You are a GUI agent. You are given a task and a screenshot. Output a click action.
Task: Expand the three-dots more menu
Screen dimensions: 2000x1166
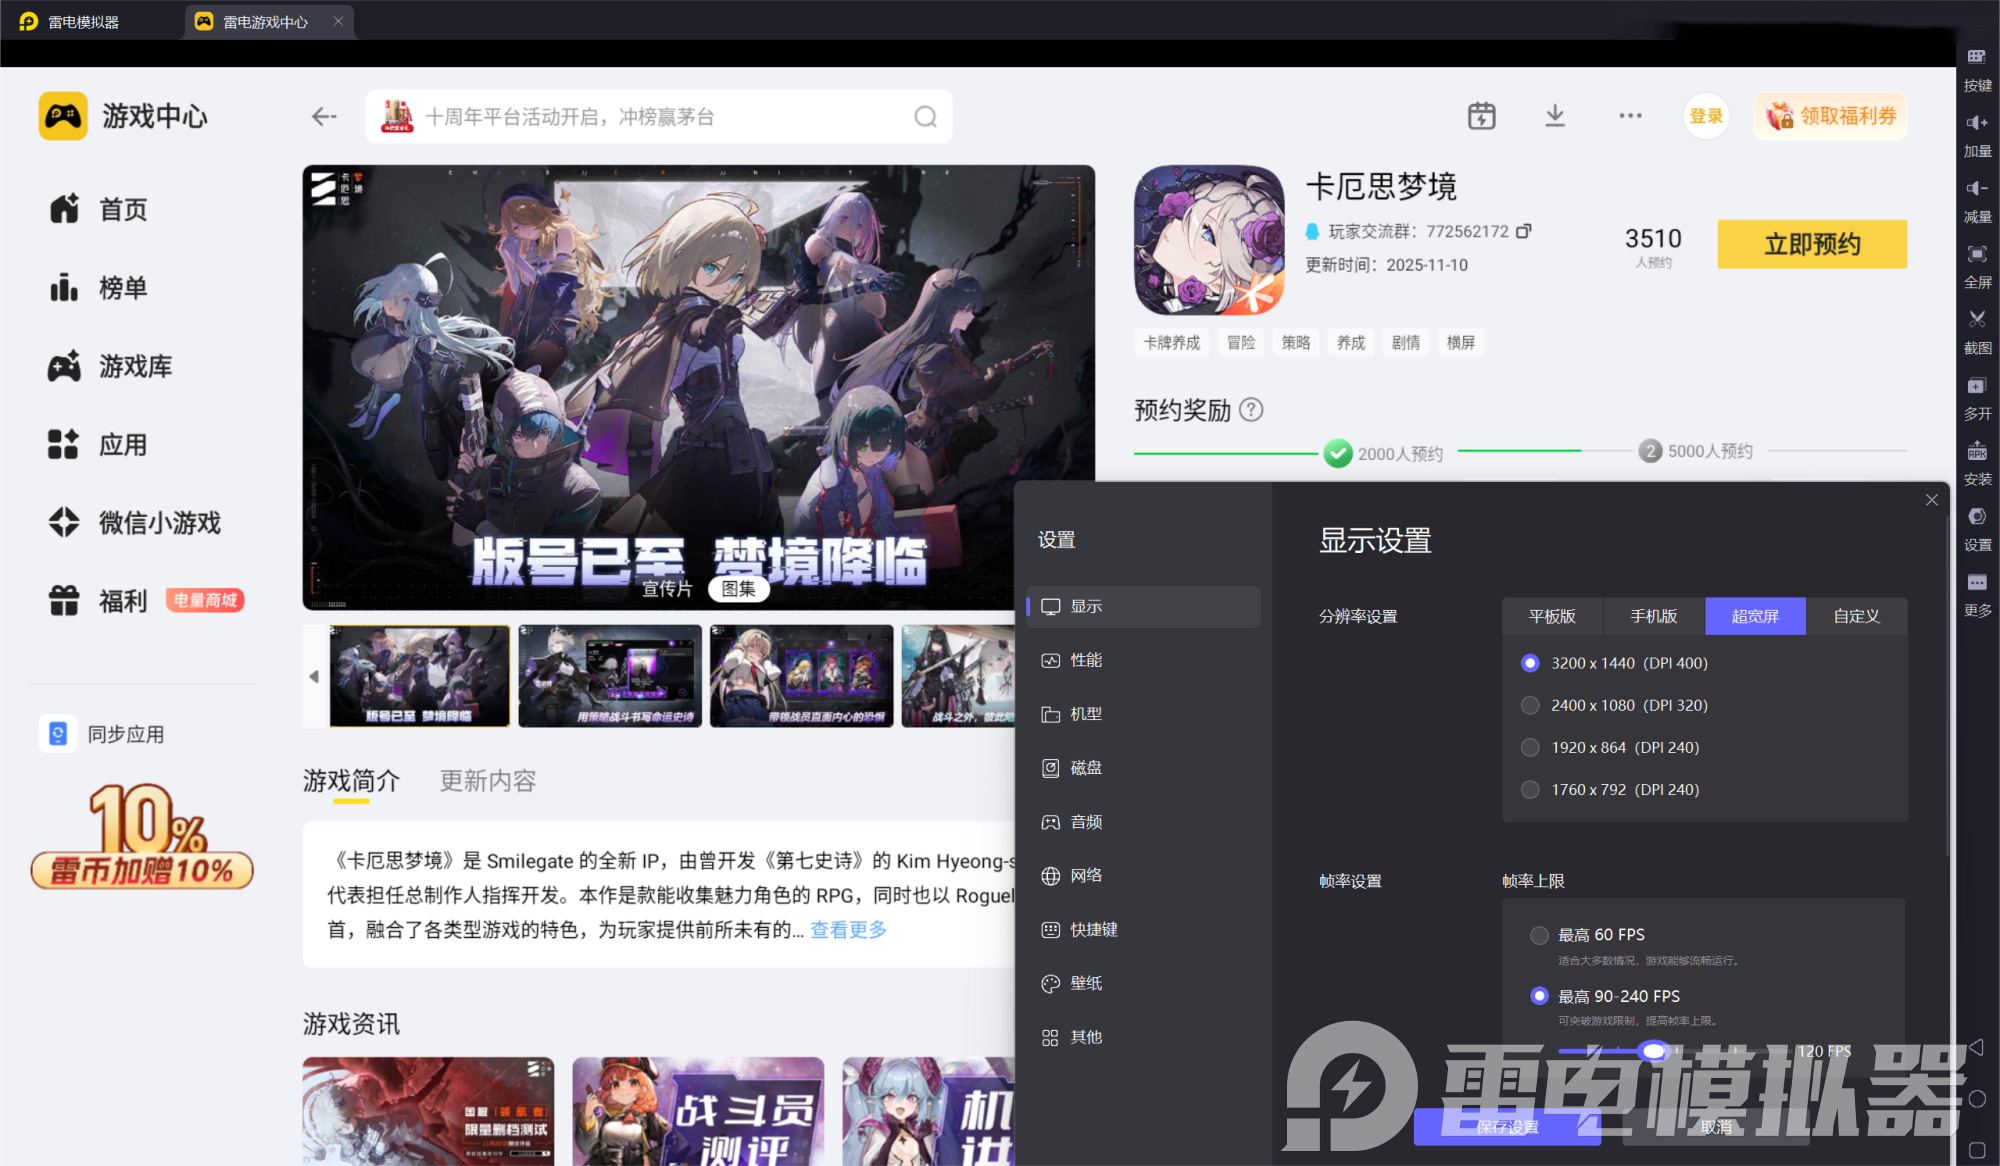point(1630,116)
